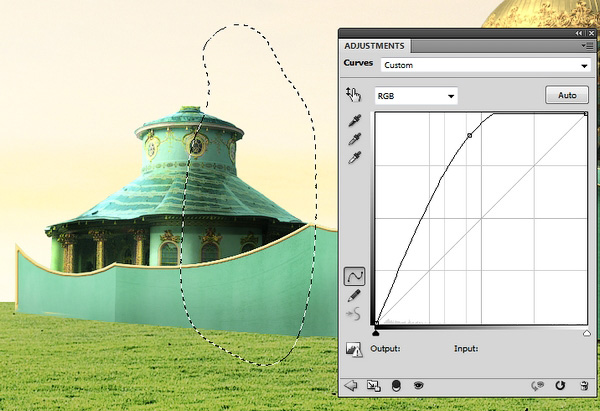Delete this adjustment layer trash icon
The image size is (600, 411).
[x=584, y=385]
